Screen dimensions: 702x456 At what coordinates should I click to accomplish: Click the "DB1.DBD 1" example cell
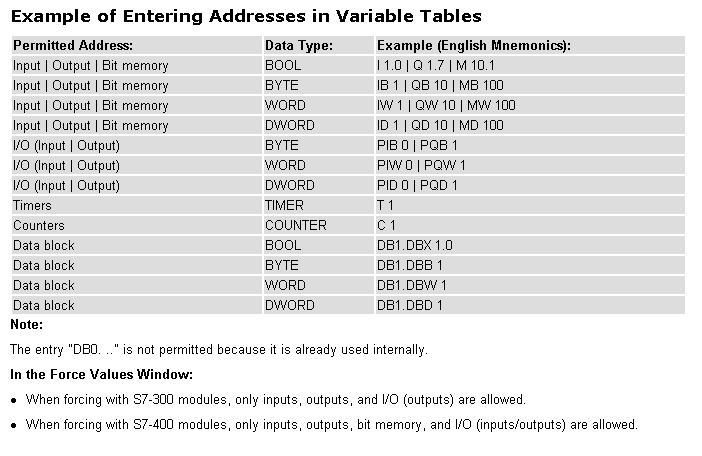[410, 305]
